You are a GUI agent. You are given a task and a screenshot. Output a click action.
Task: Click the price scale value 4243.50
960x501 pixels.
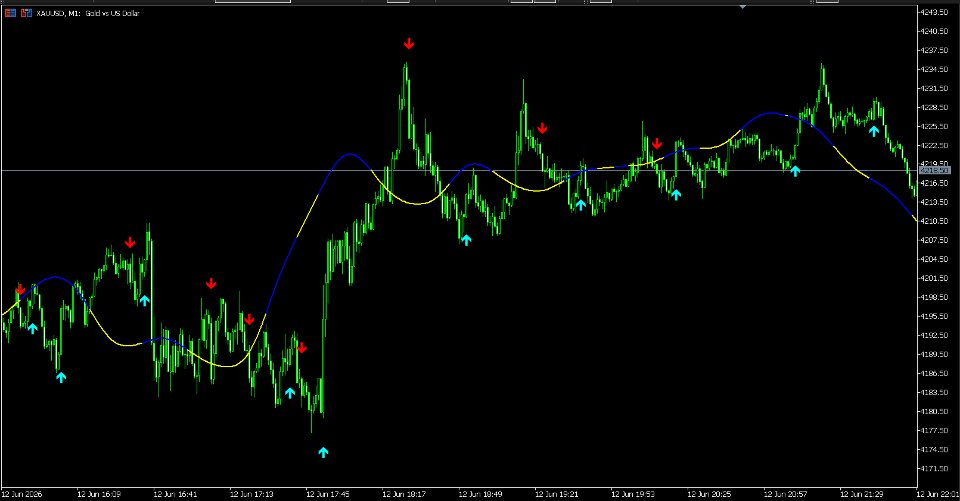click(935, 12)
